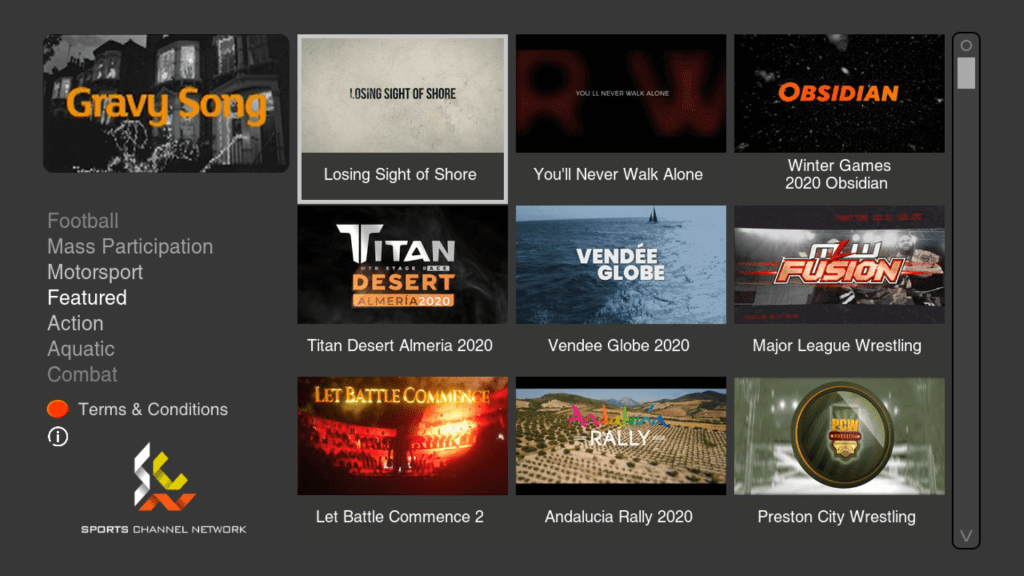The height and width of the screenshot is (576, 1024).
Task: Select the Featured category
Action: (87, 298)
